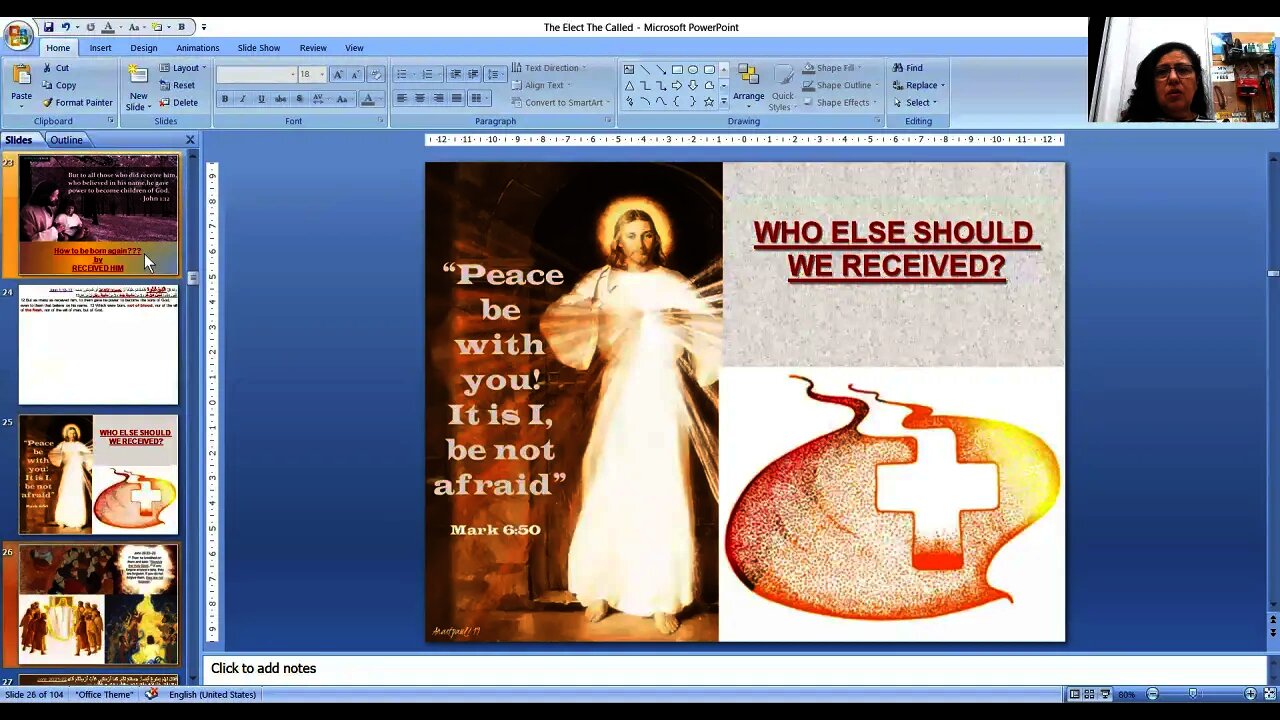1280x720 pixels.
Task: Switch to the Outline pane tab
Action: click(x=66, y=140)
